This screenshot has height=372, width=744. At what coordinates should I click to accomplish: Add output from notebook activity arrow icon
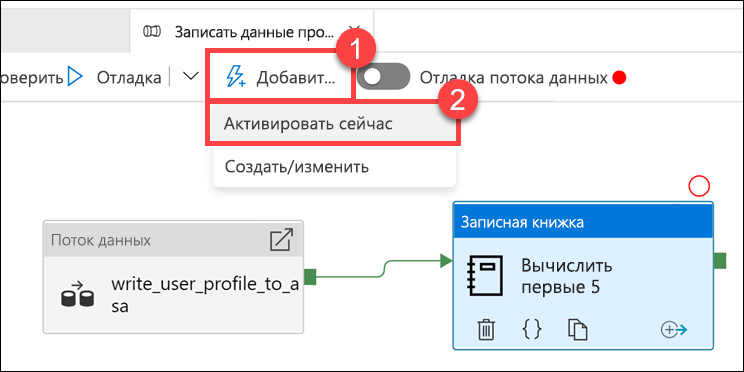pyautogui.click(x=674, y=330)
